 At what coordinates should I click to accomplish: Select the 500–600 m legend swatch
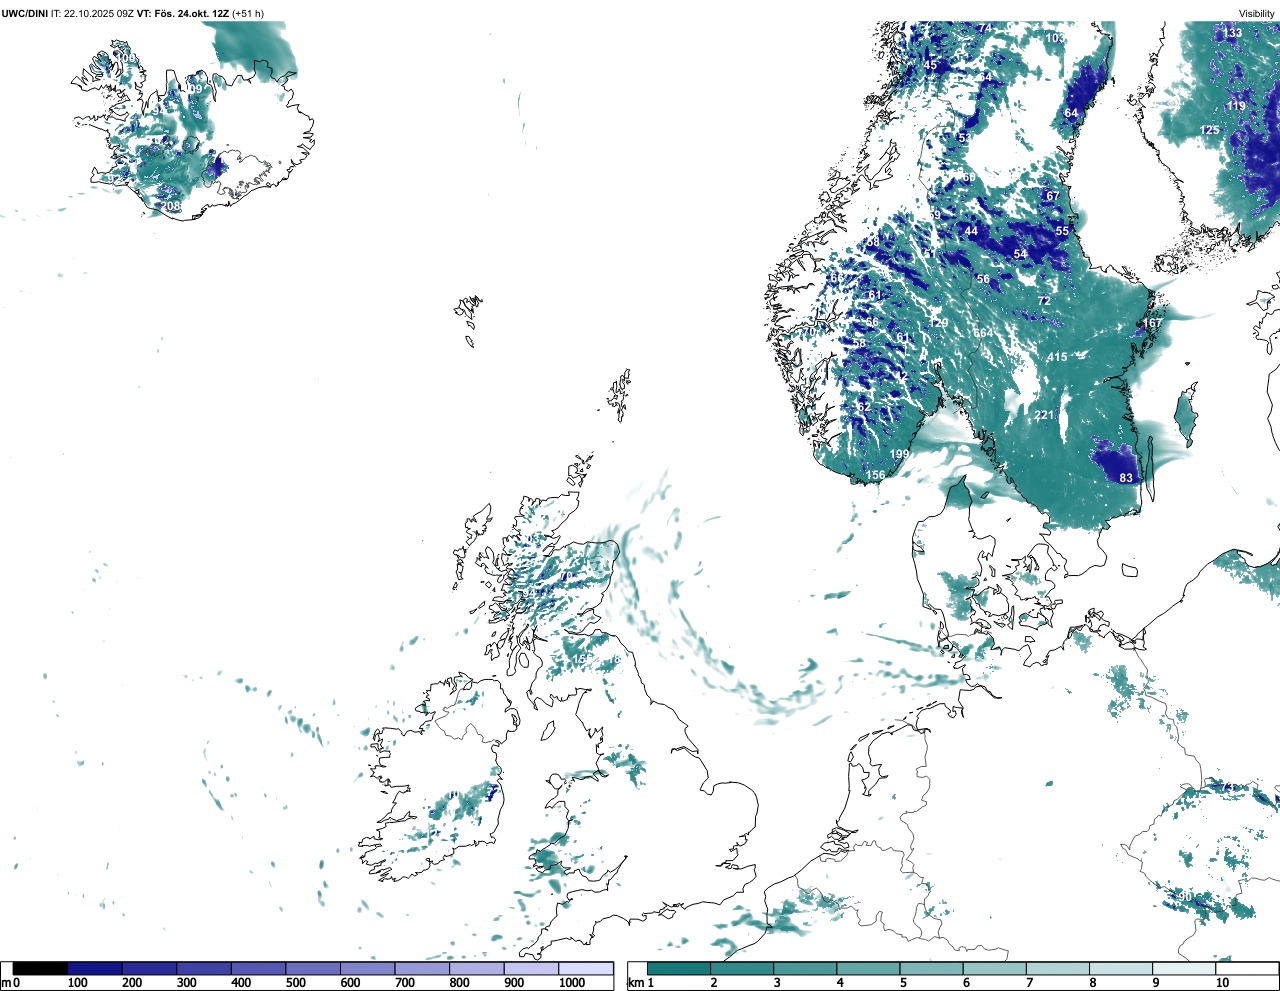[x=313, y=968]
